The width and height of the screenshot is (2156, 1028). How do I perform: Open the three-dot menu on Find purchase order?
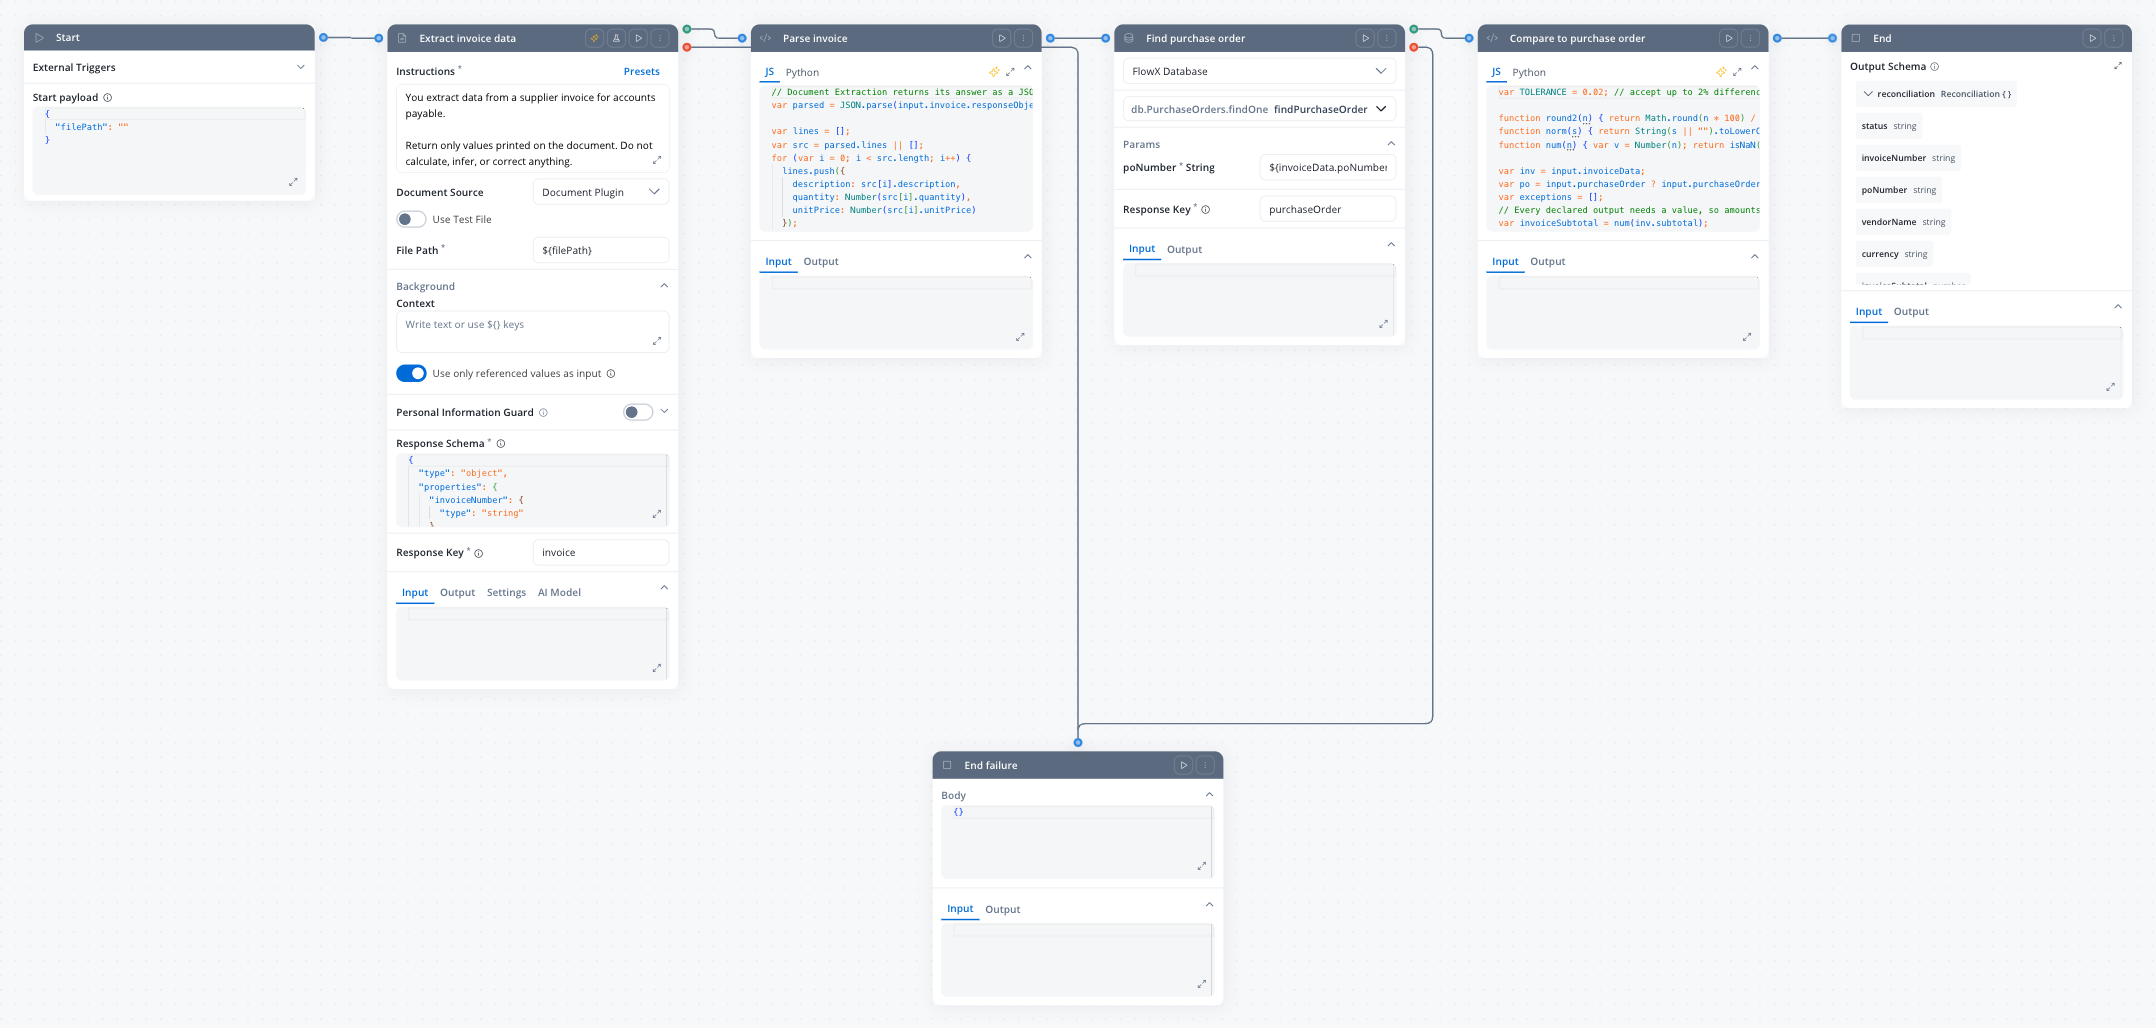(x=1387, y=38)
